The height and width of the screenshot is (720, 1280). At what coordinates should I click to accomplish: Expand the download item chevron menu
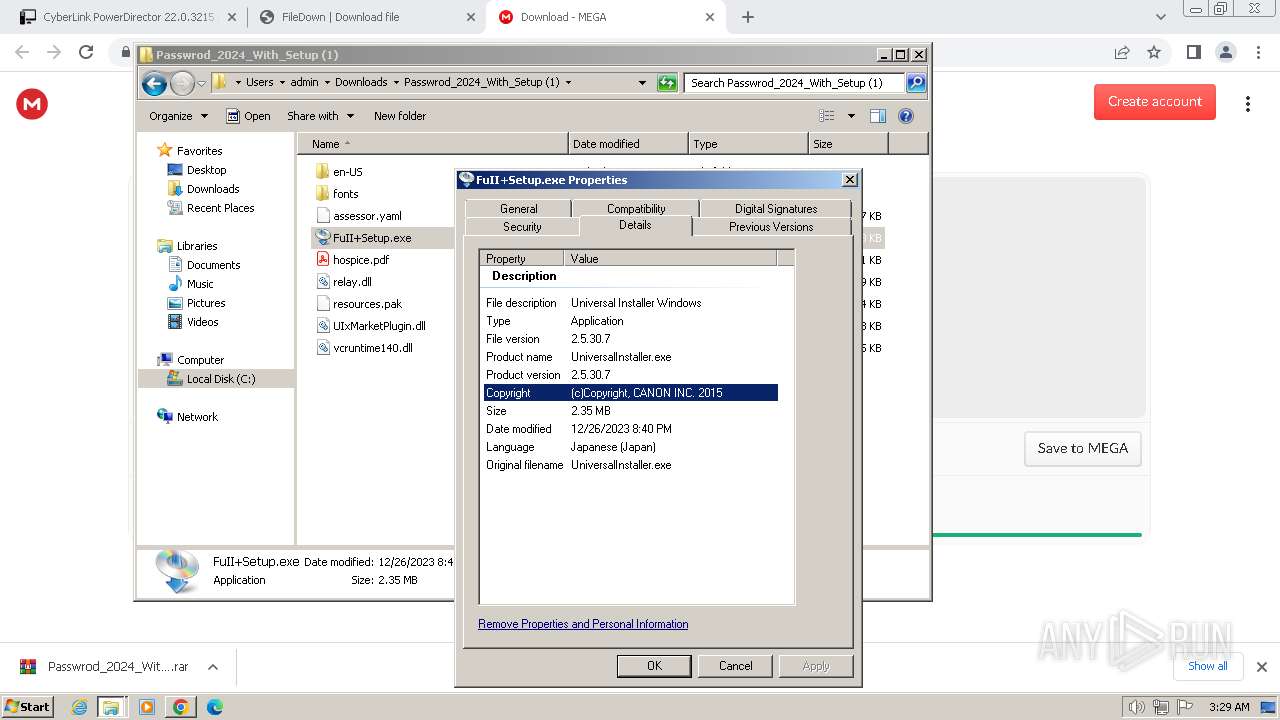coord(212,667)
